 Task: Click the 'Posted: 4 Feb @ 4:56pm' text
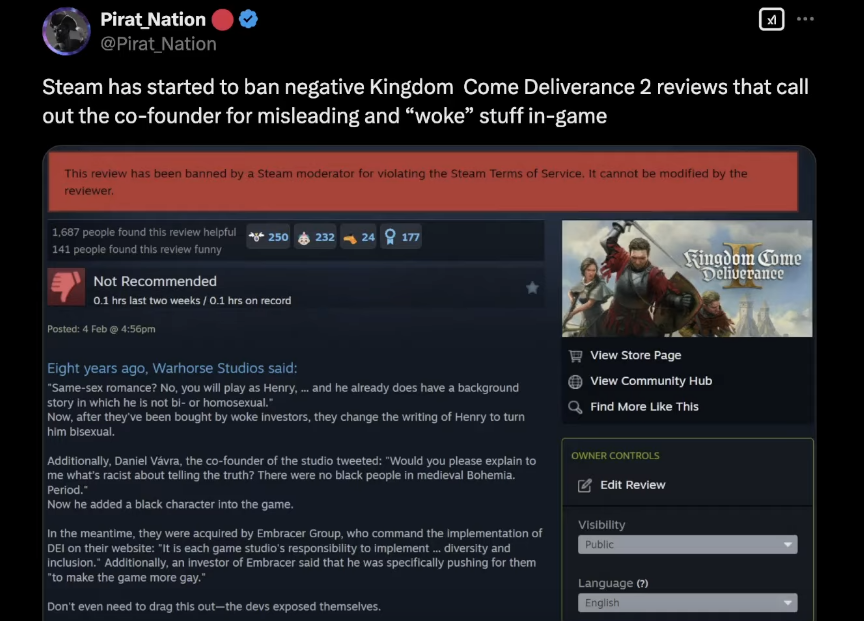[101, 329]
